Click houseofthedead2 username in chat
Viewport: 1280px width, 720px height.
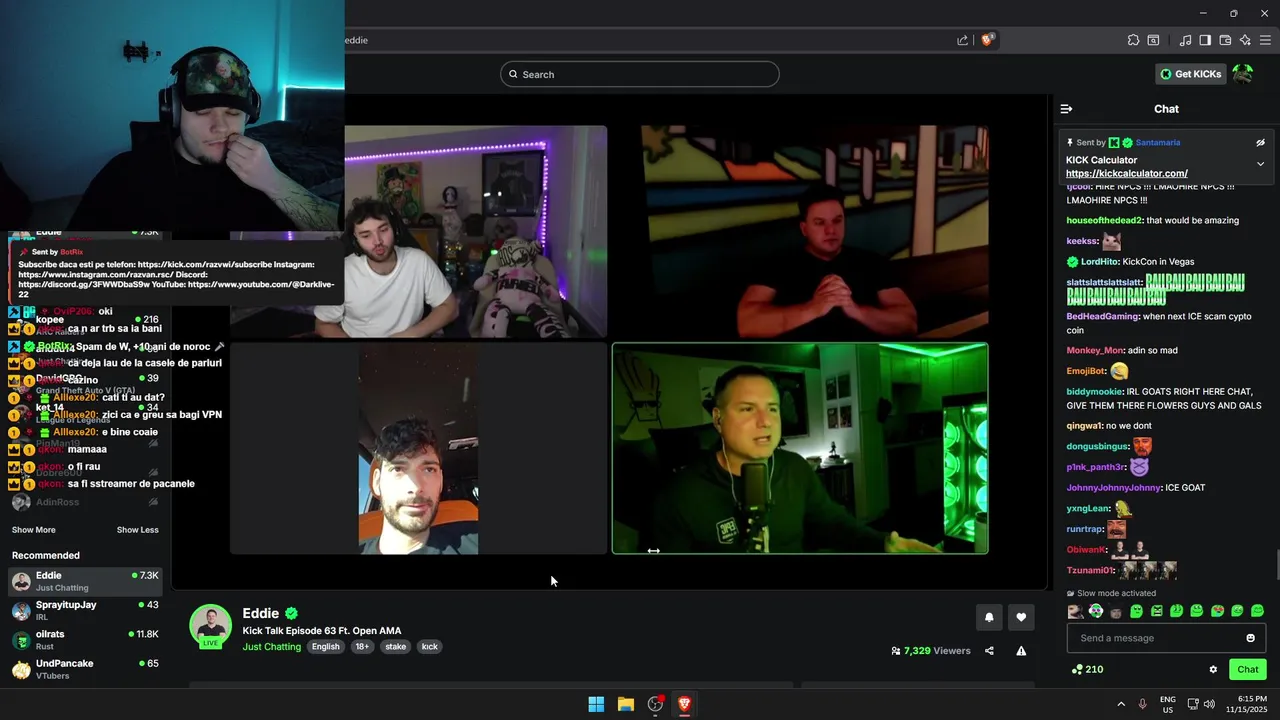point(1104,220)
